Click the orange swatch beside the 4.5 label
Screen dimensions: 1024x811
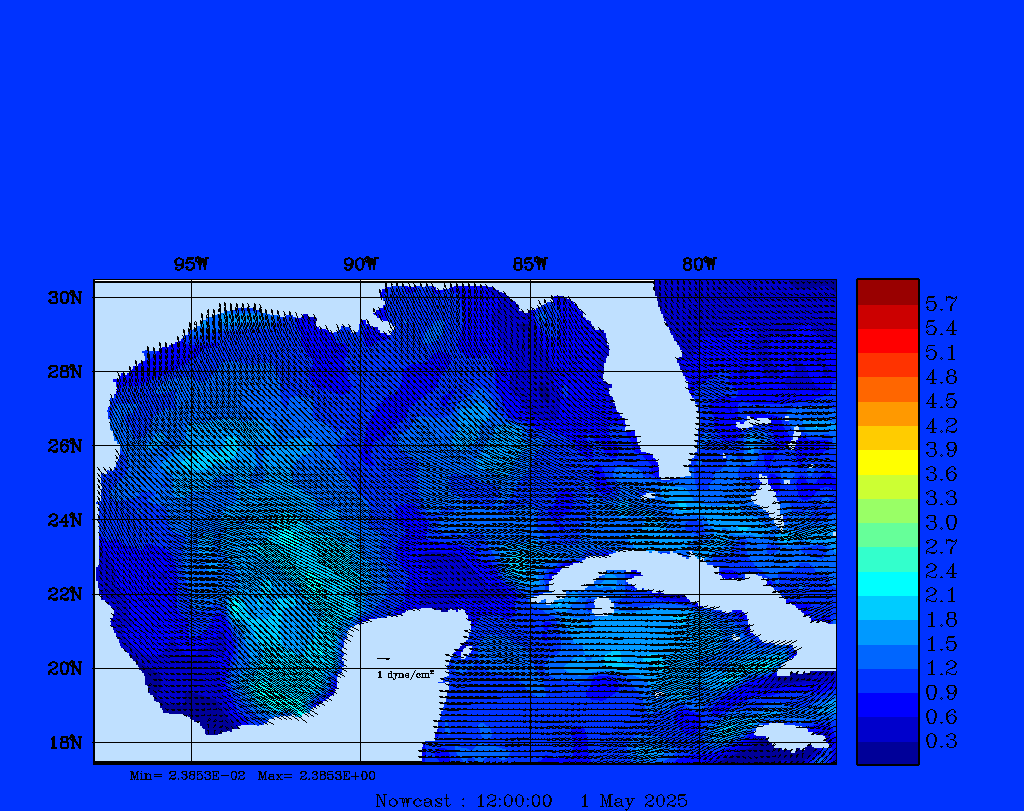tap(887, 389)
